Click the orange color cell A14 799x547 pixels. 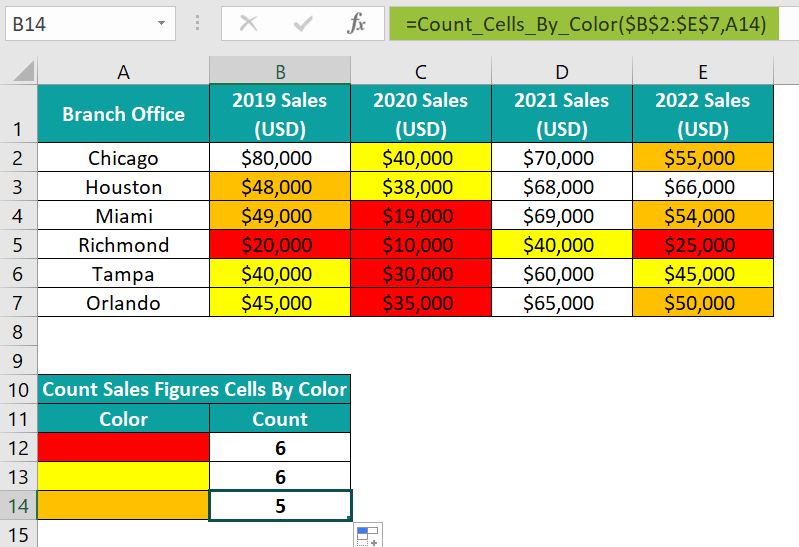point(123,506)
